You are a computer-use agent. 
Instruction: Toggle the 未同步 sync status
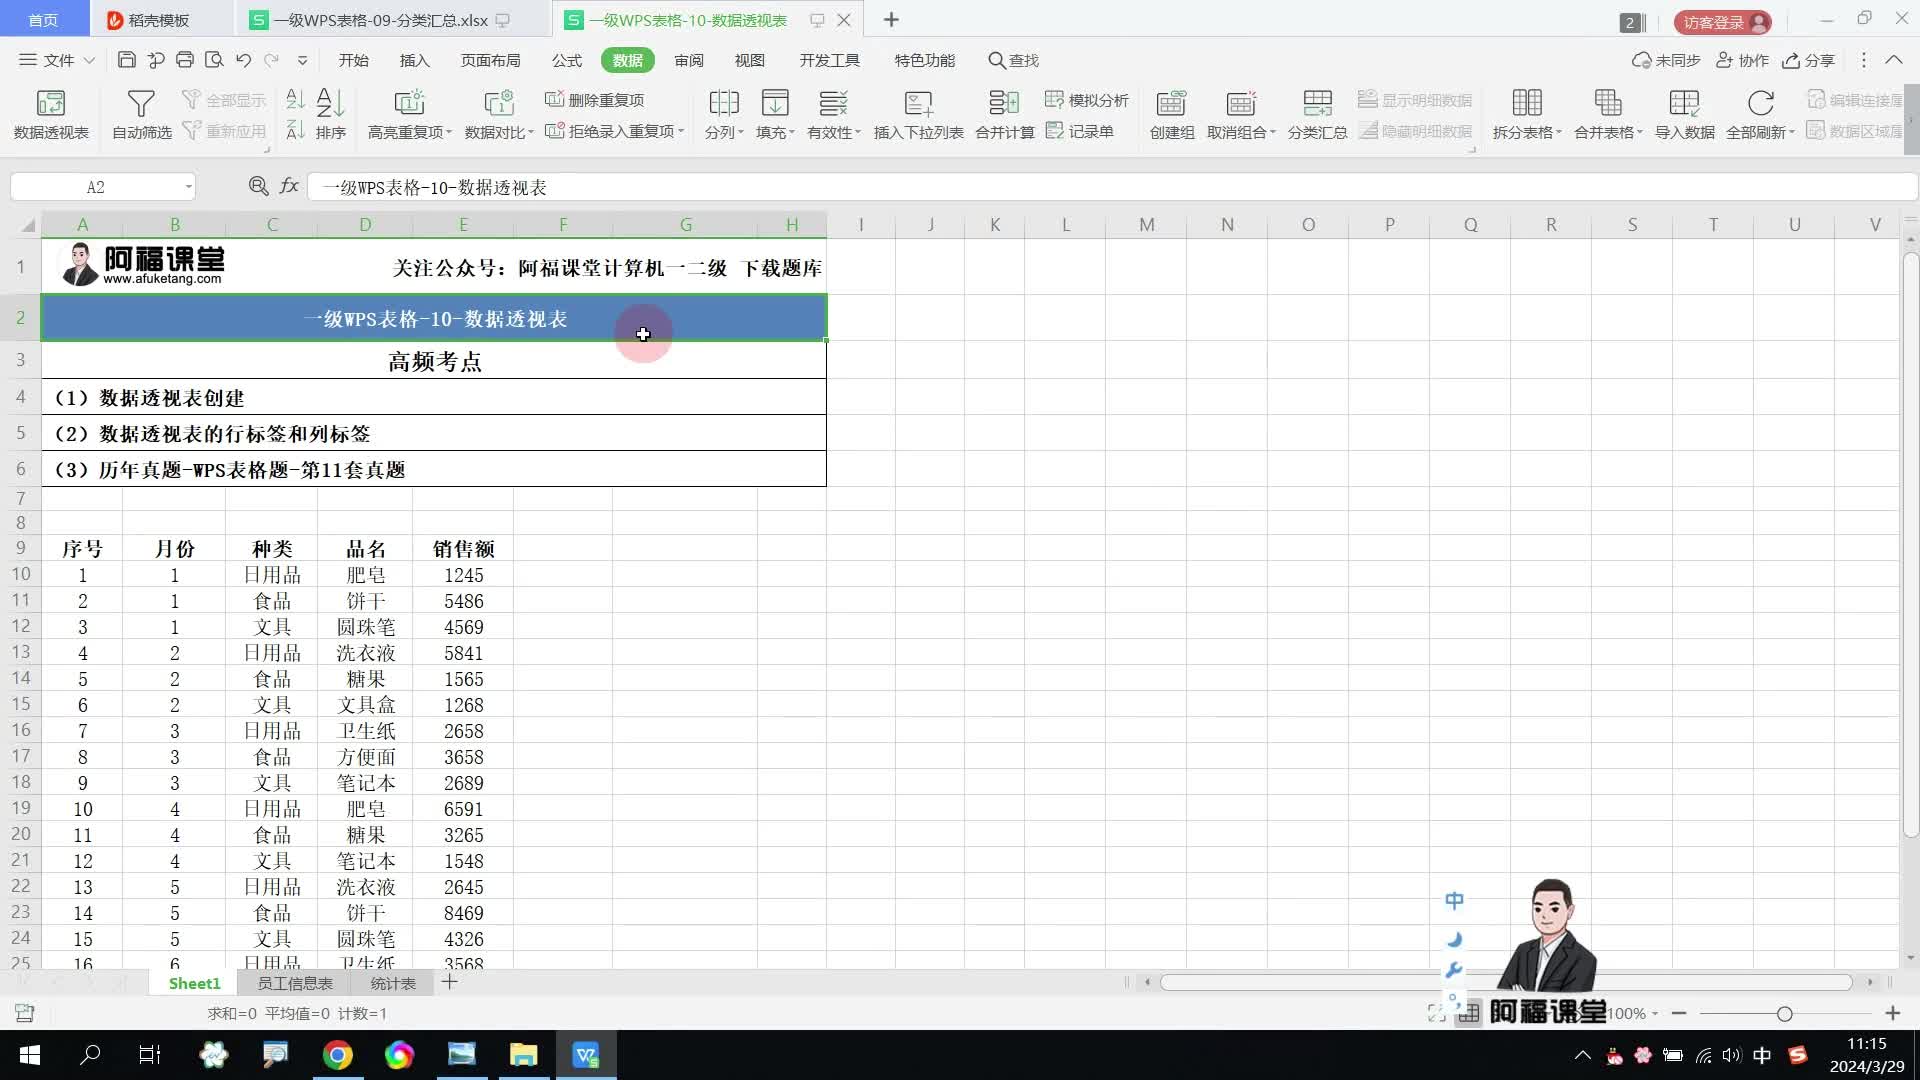1666,60
